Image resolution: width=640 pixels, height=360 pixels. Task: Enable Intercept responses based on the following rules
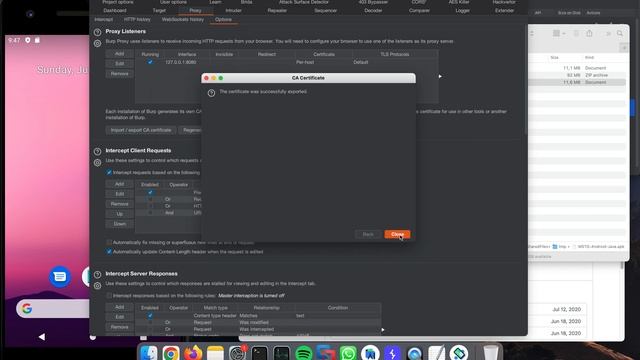click(109, 296)
